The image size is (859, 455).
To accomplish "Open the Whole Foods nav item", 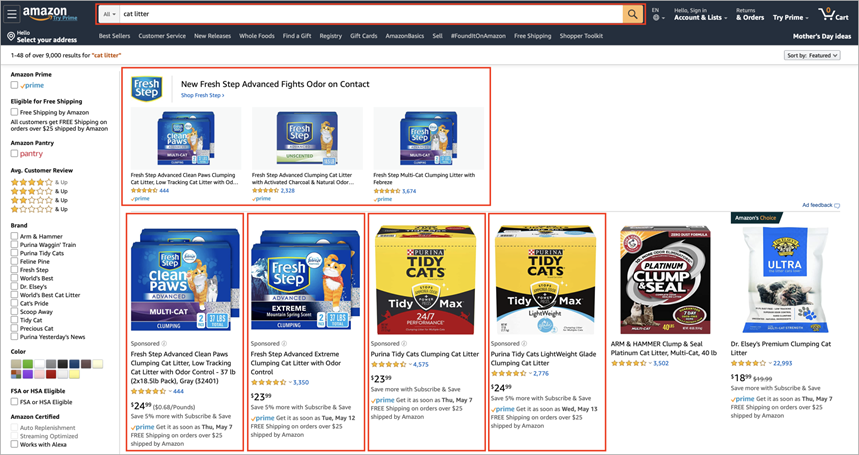I will pos(257,36).
